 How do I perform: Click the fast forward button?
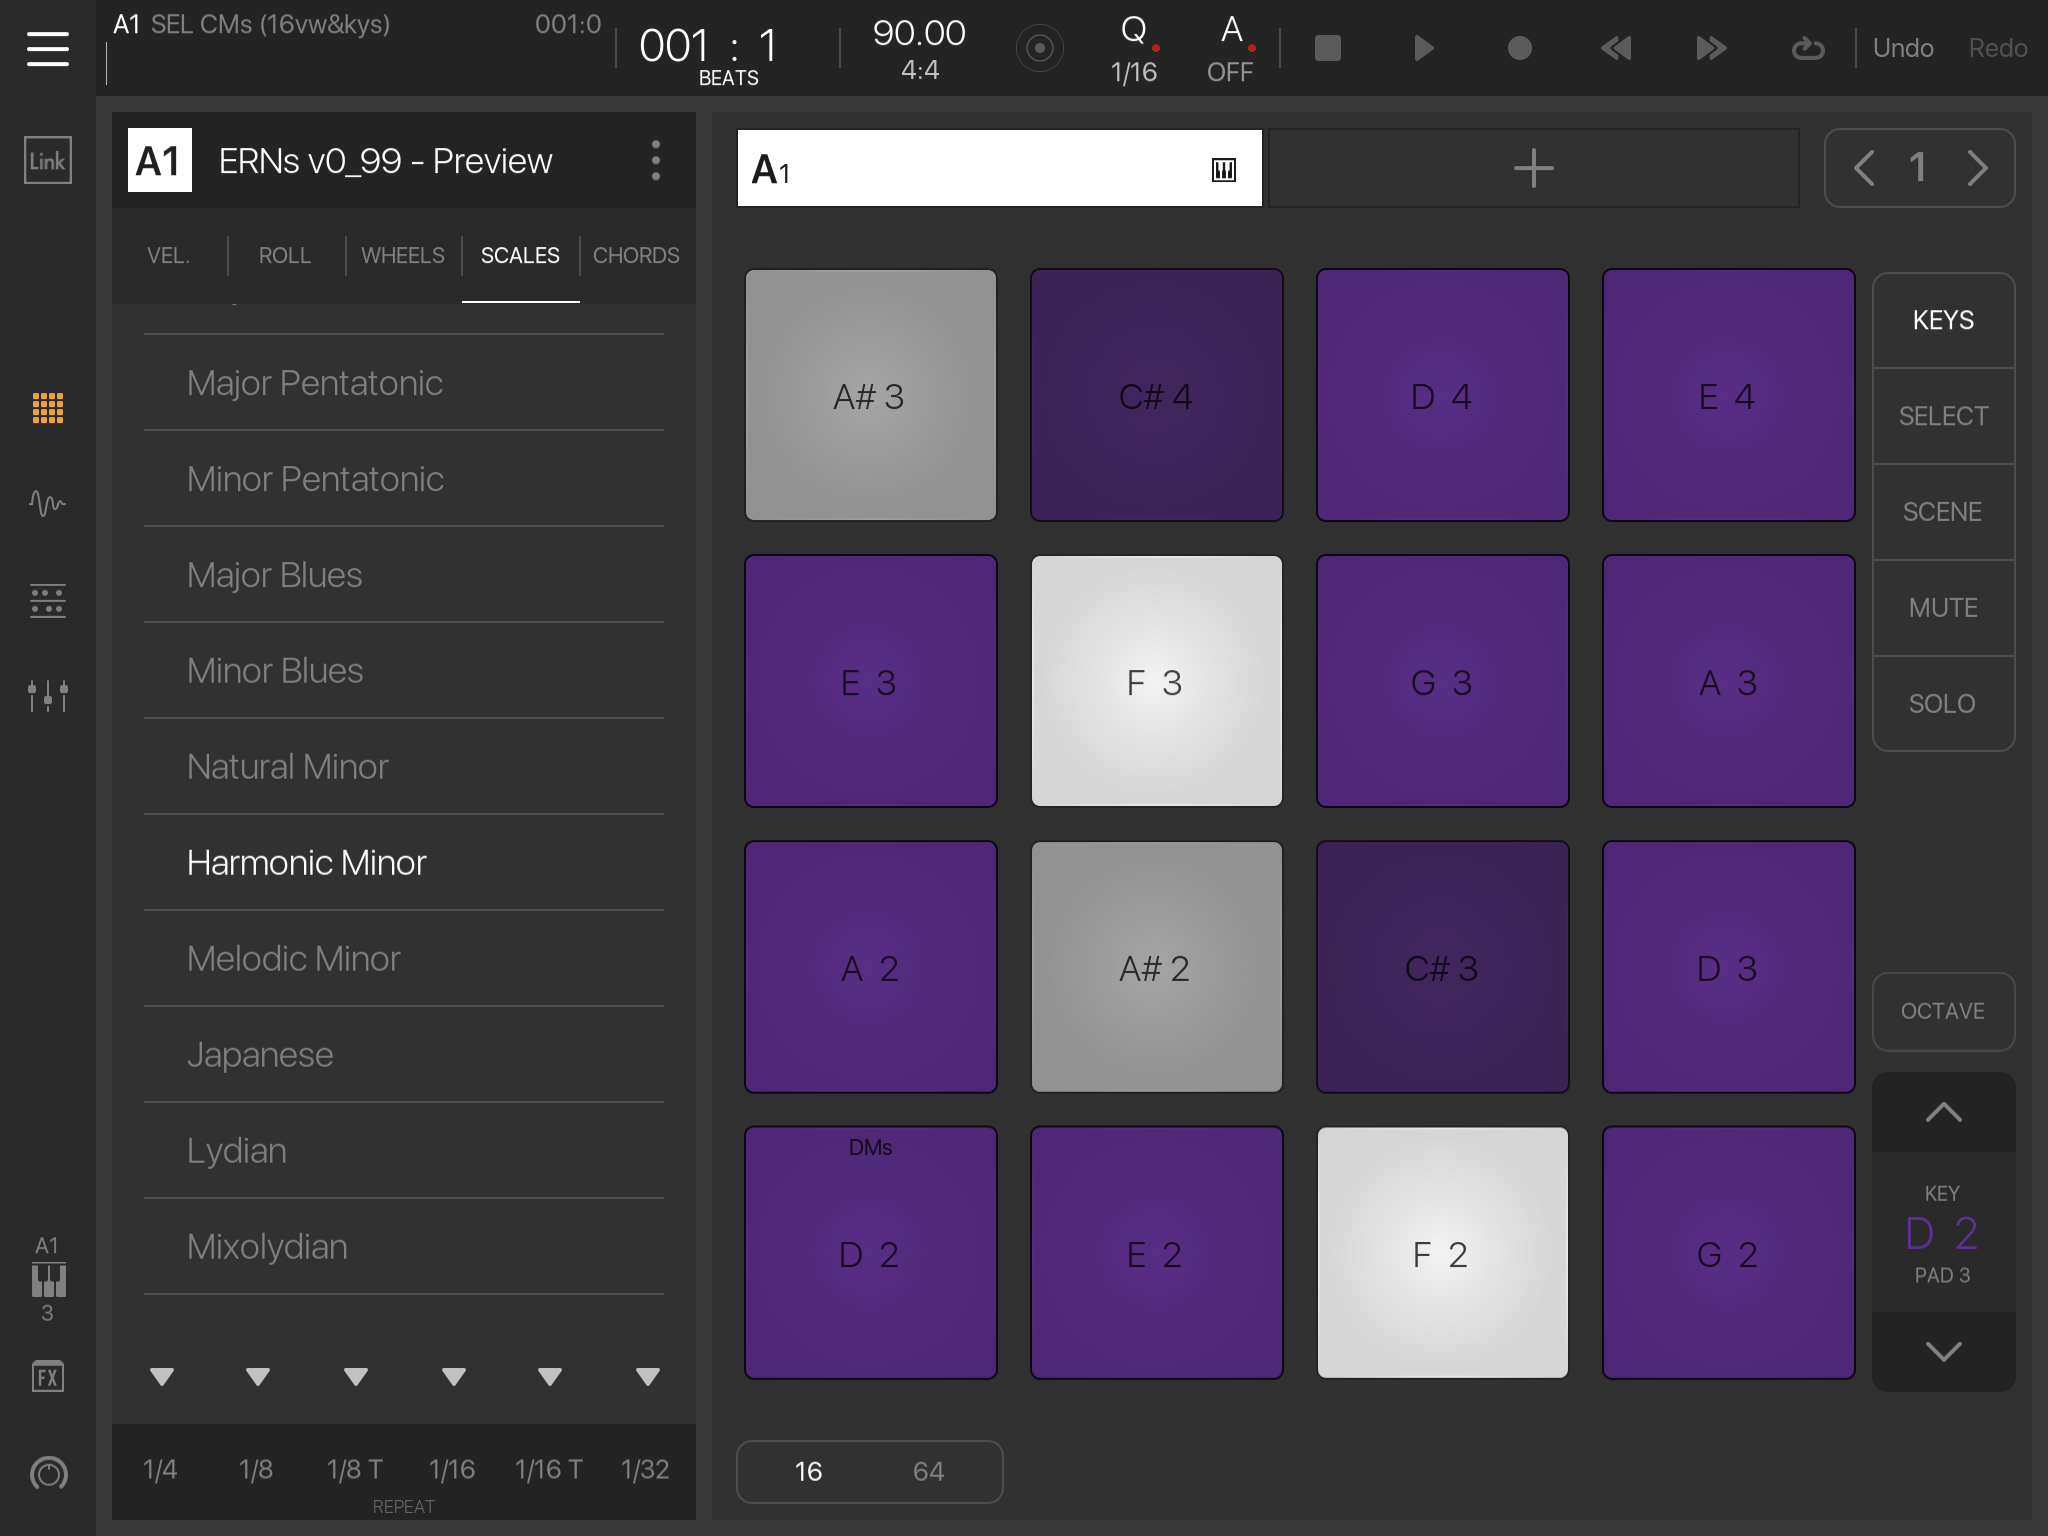tap(1711, 48)
